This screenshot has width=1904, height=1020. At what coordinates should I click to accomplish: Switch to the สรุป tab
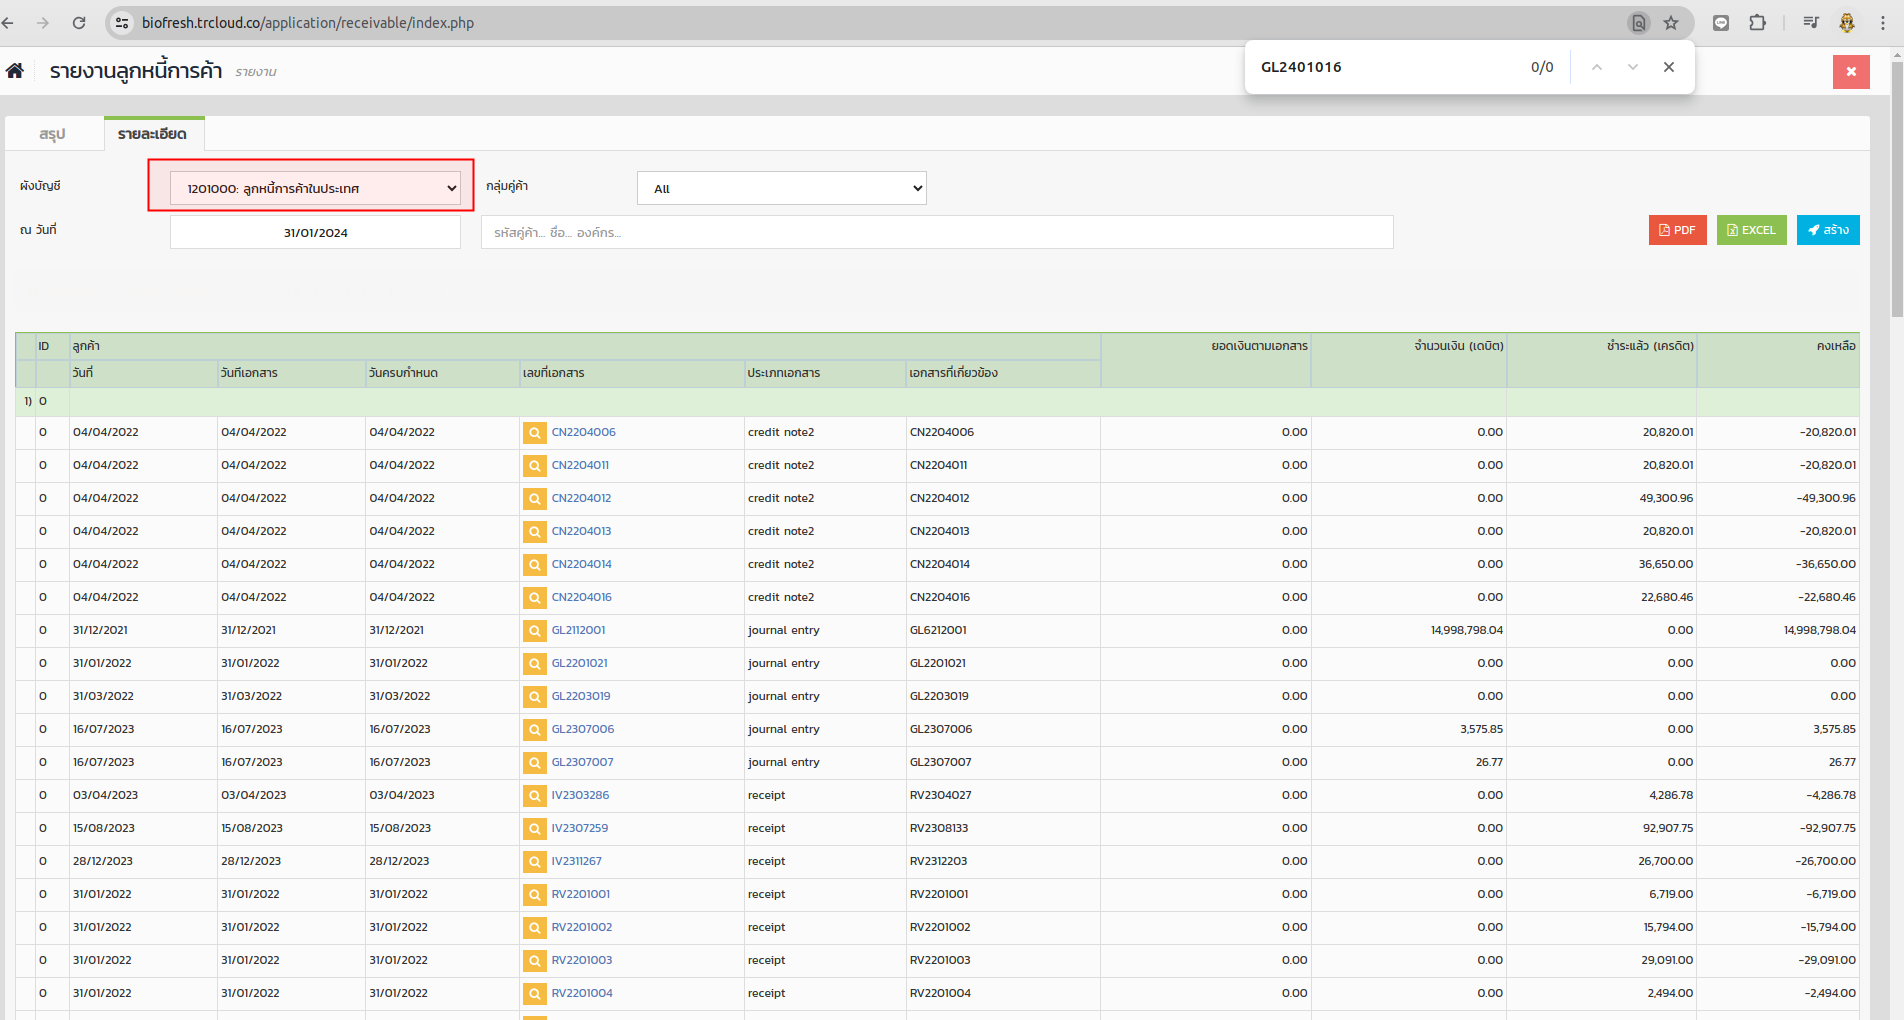tap(53, 134)
